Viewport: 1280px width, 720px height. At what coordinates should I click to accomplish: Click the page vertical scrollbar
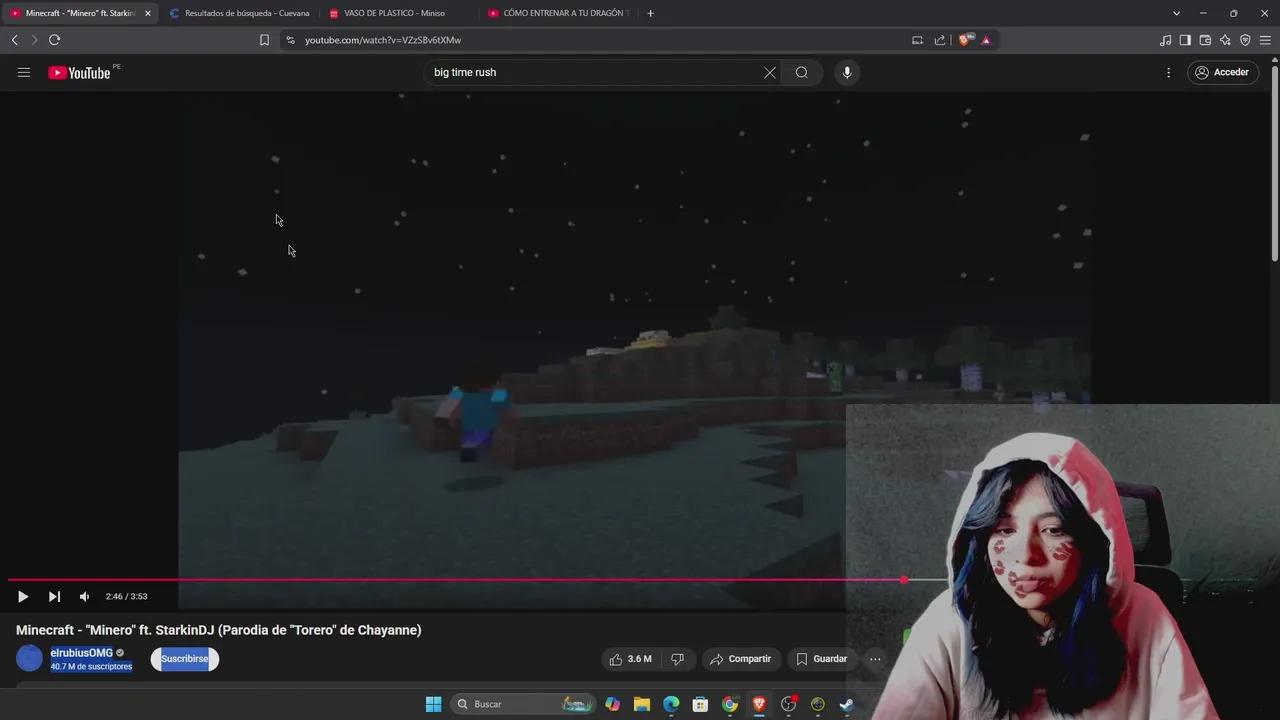point(1274,165)
